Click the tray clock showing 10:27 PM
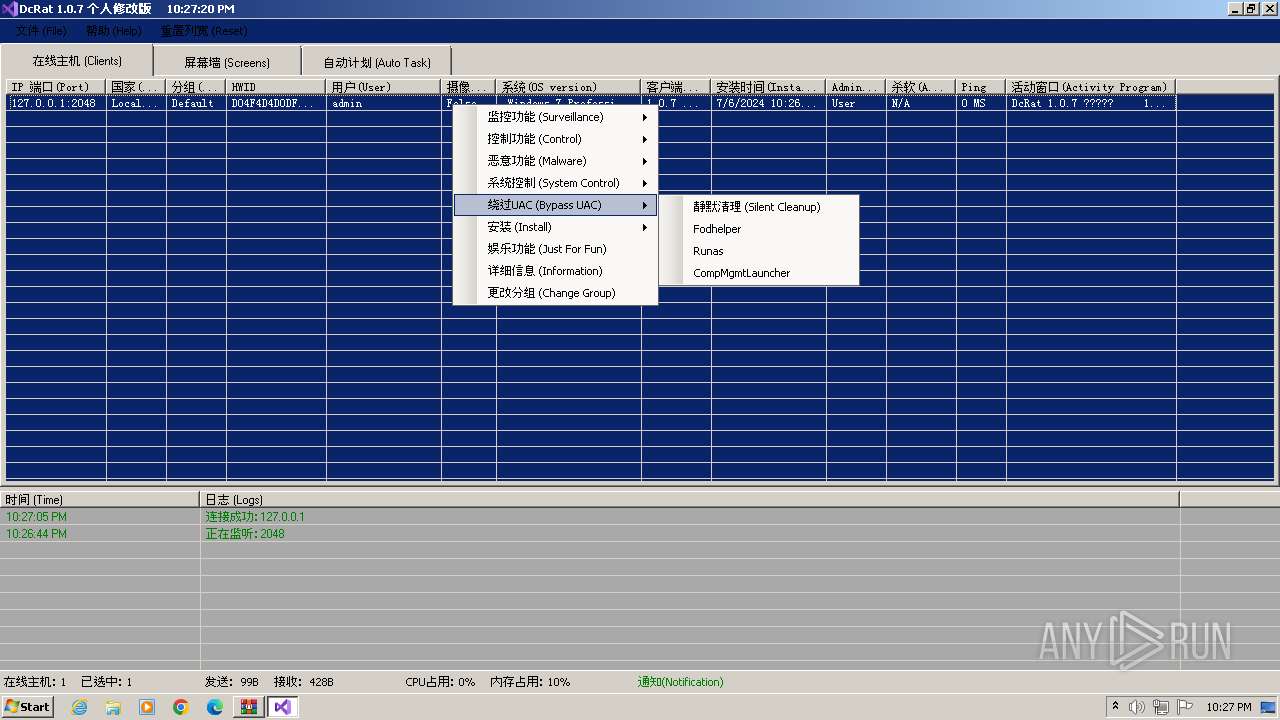The image size is (1280, 720). 1229,707
